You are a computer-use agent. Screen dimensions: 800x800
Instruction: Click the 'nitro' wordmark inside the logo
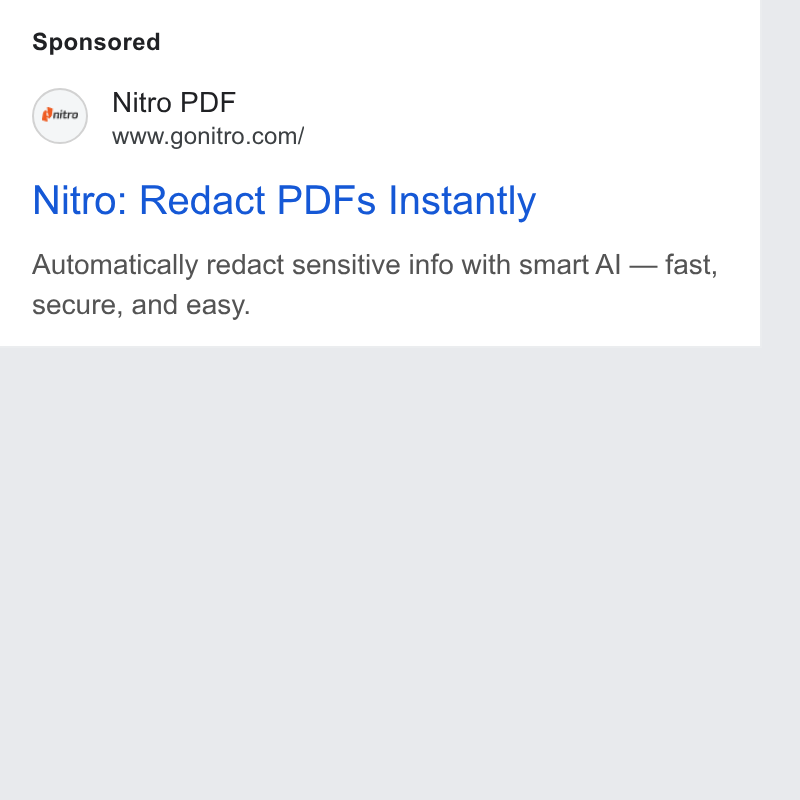pos(66,115)
